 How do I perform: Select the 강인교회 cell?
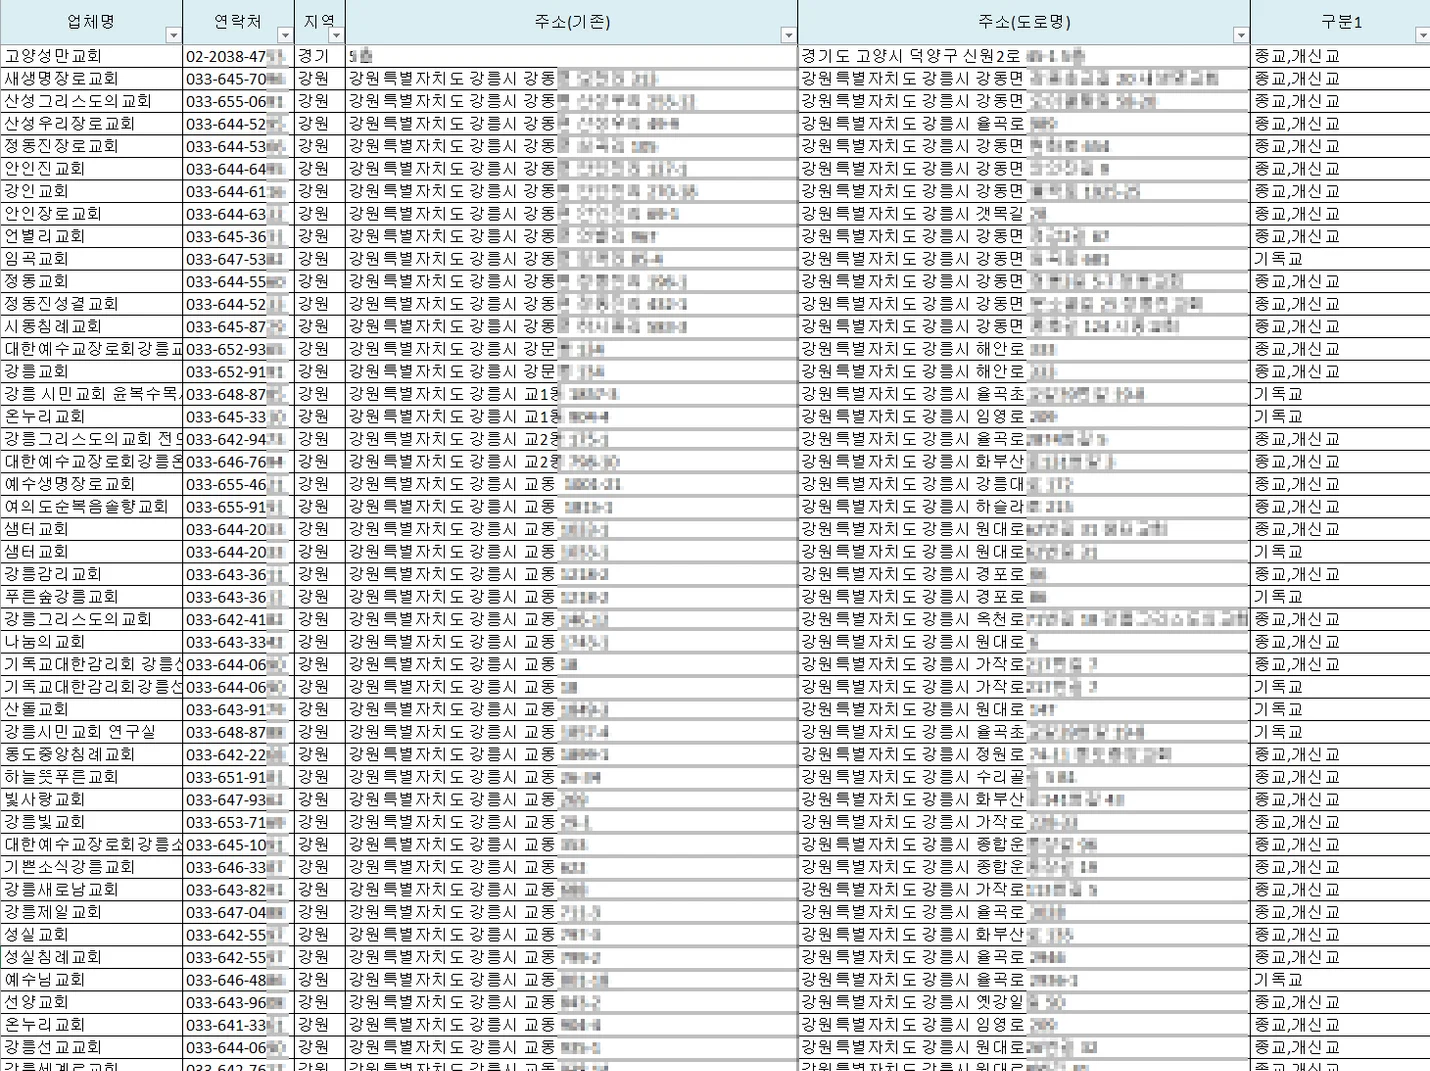coord(91,191)
